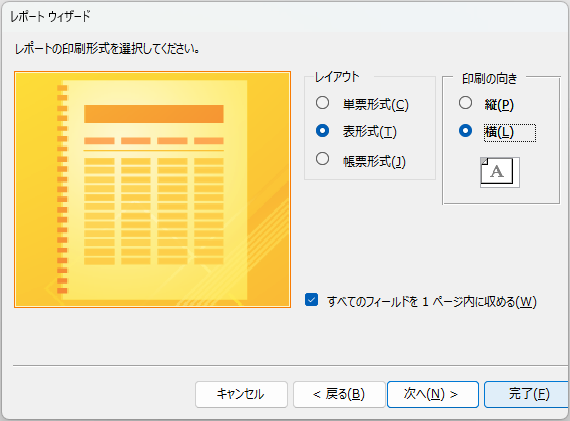Go back with the 戻る(B) button
Screen dimensions: 570x421
339,394
